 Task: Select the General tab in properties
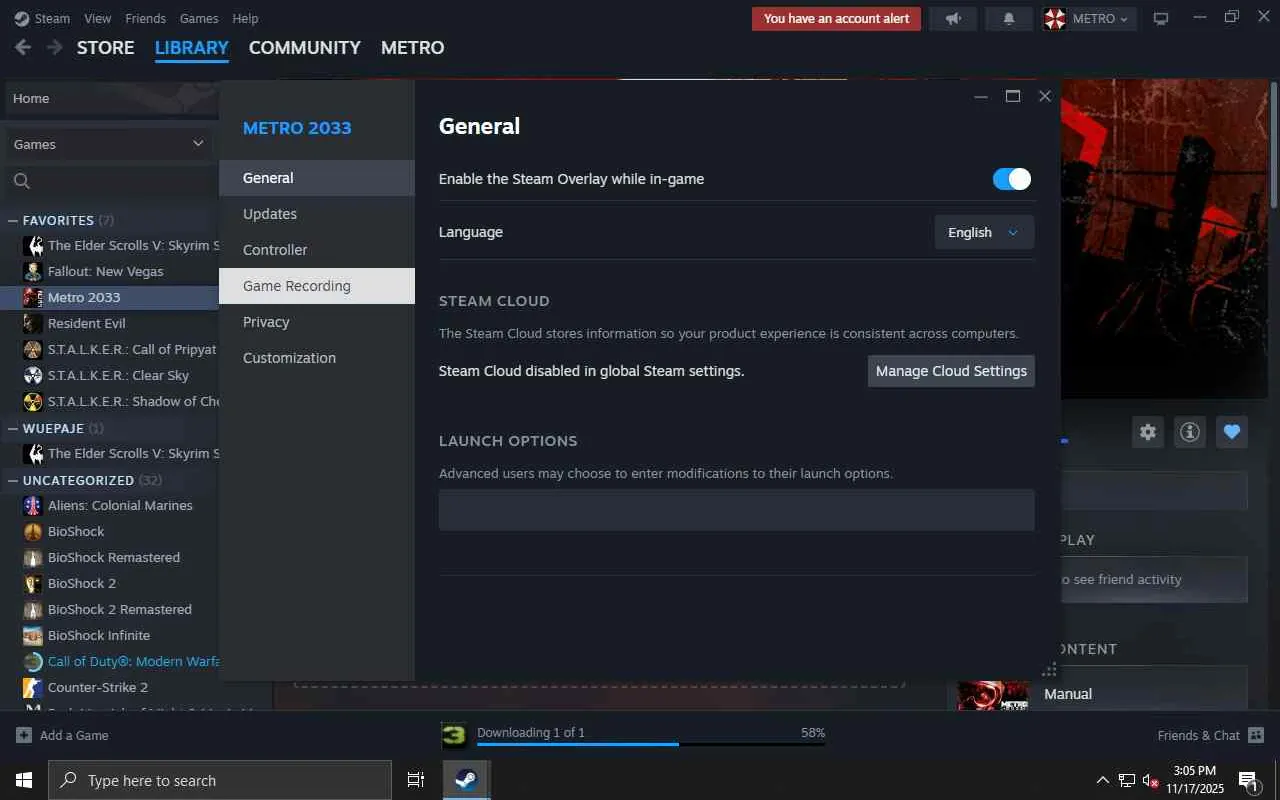(317, 178)
